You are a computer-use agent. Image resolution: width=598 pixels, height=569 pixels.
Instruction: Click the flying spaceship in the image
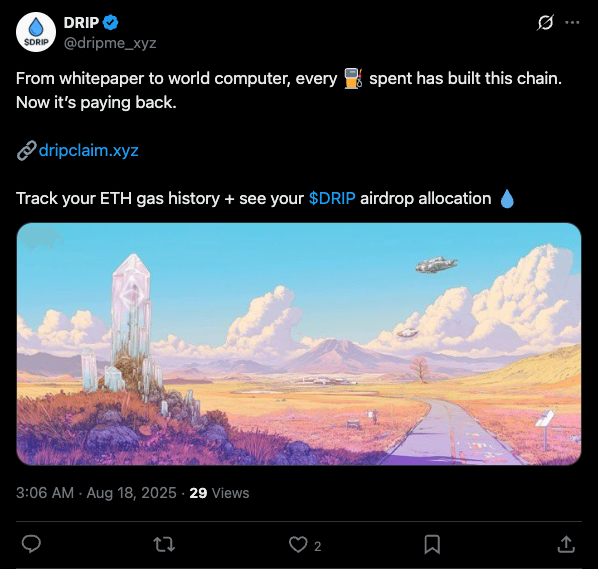(436, 264)
